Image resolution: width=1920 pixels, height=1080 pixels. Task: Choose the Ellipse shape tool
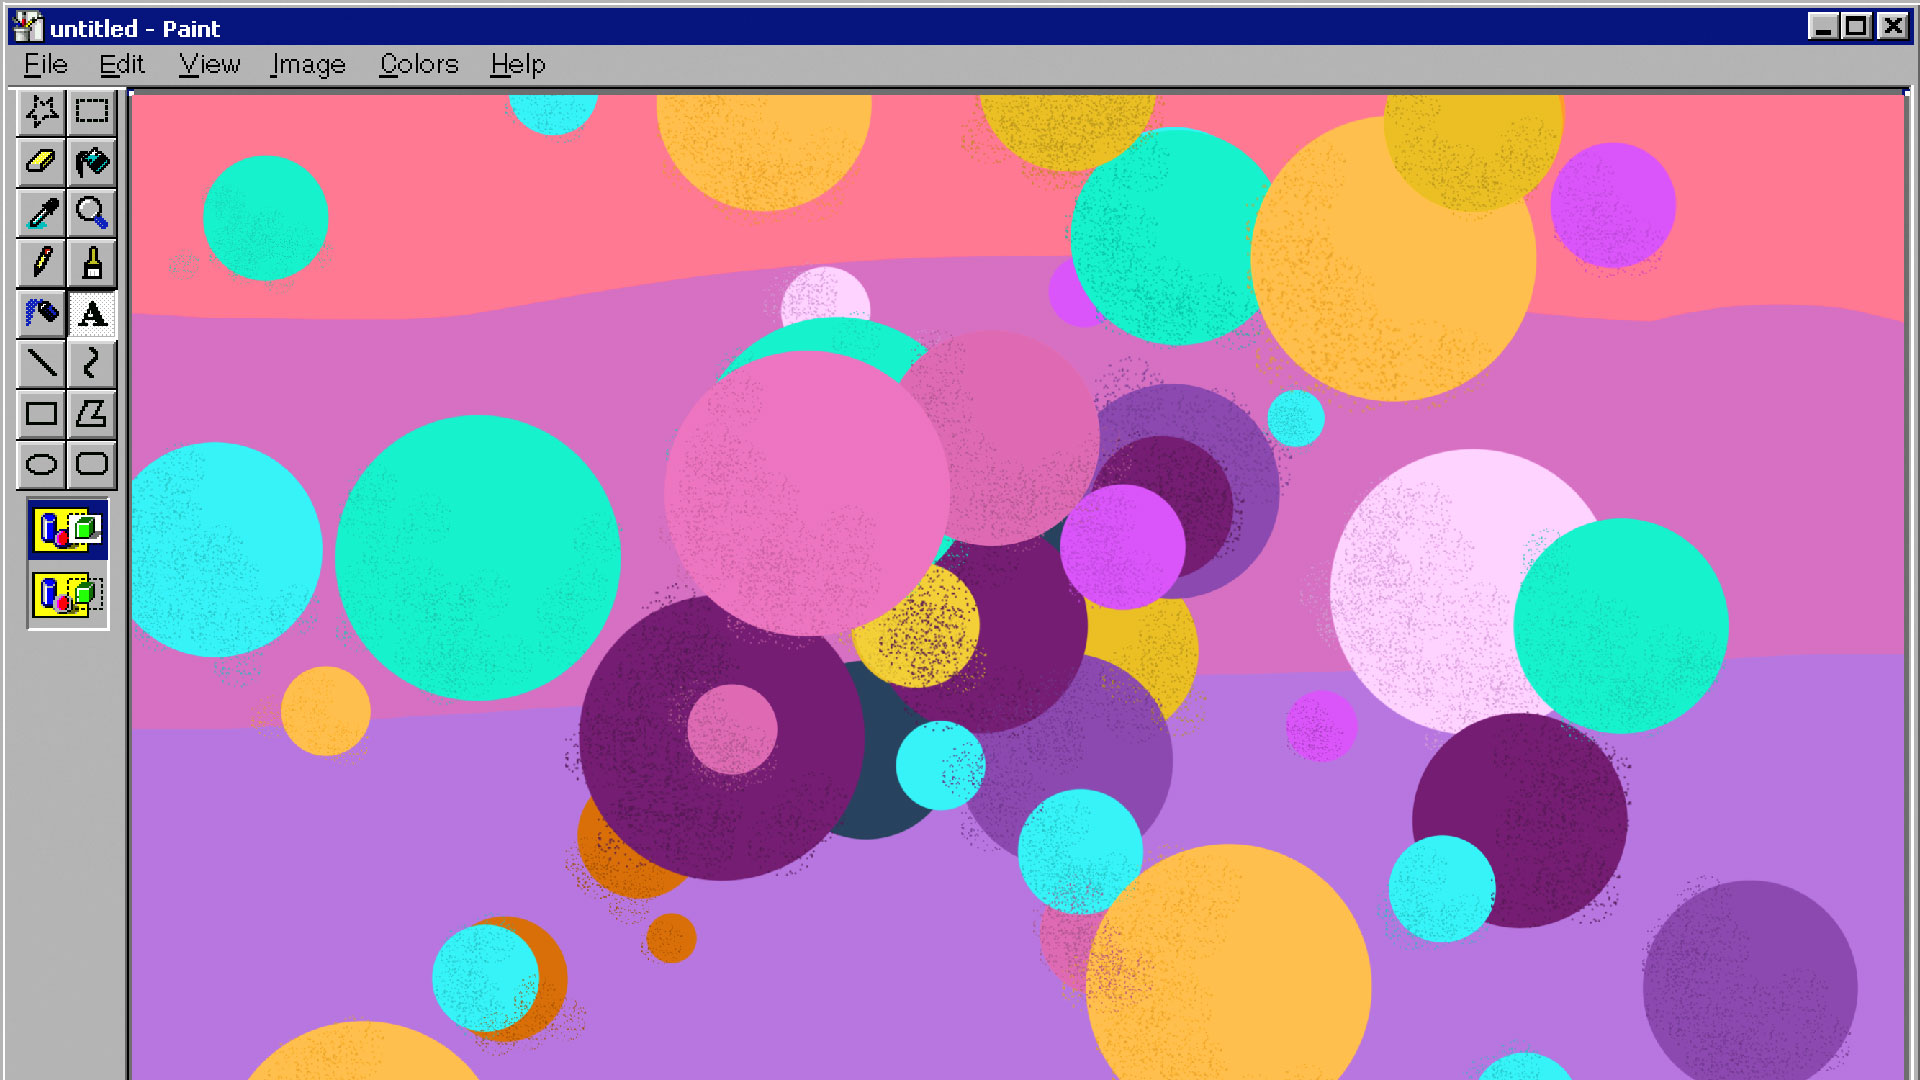[x=41, y=464]
